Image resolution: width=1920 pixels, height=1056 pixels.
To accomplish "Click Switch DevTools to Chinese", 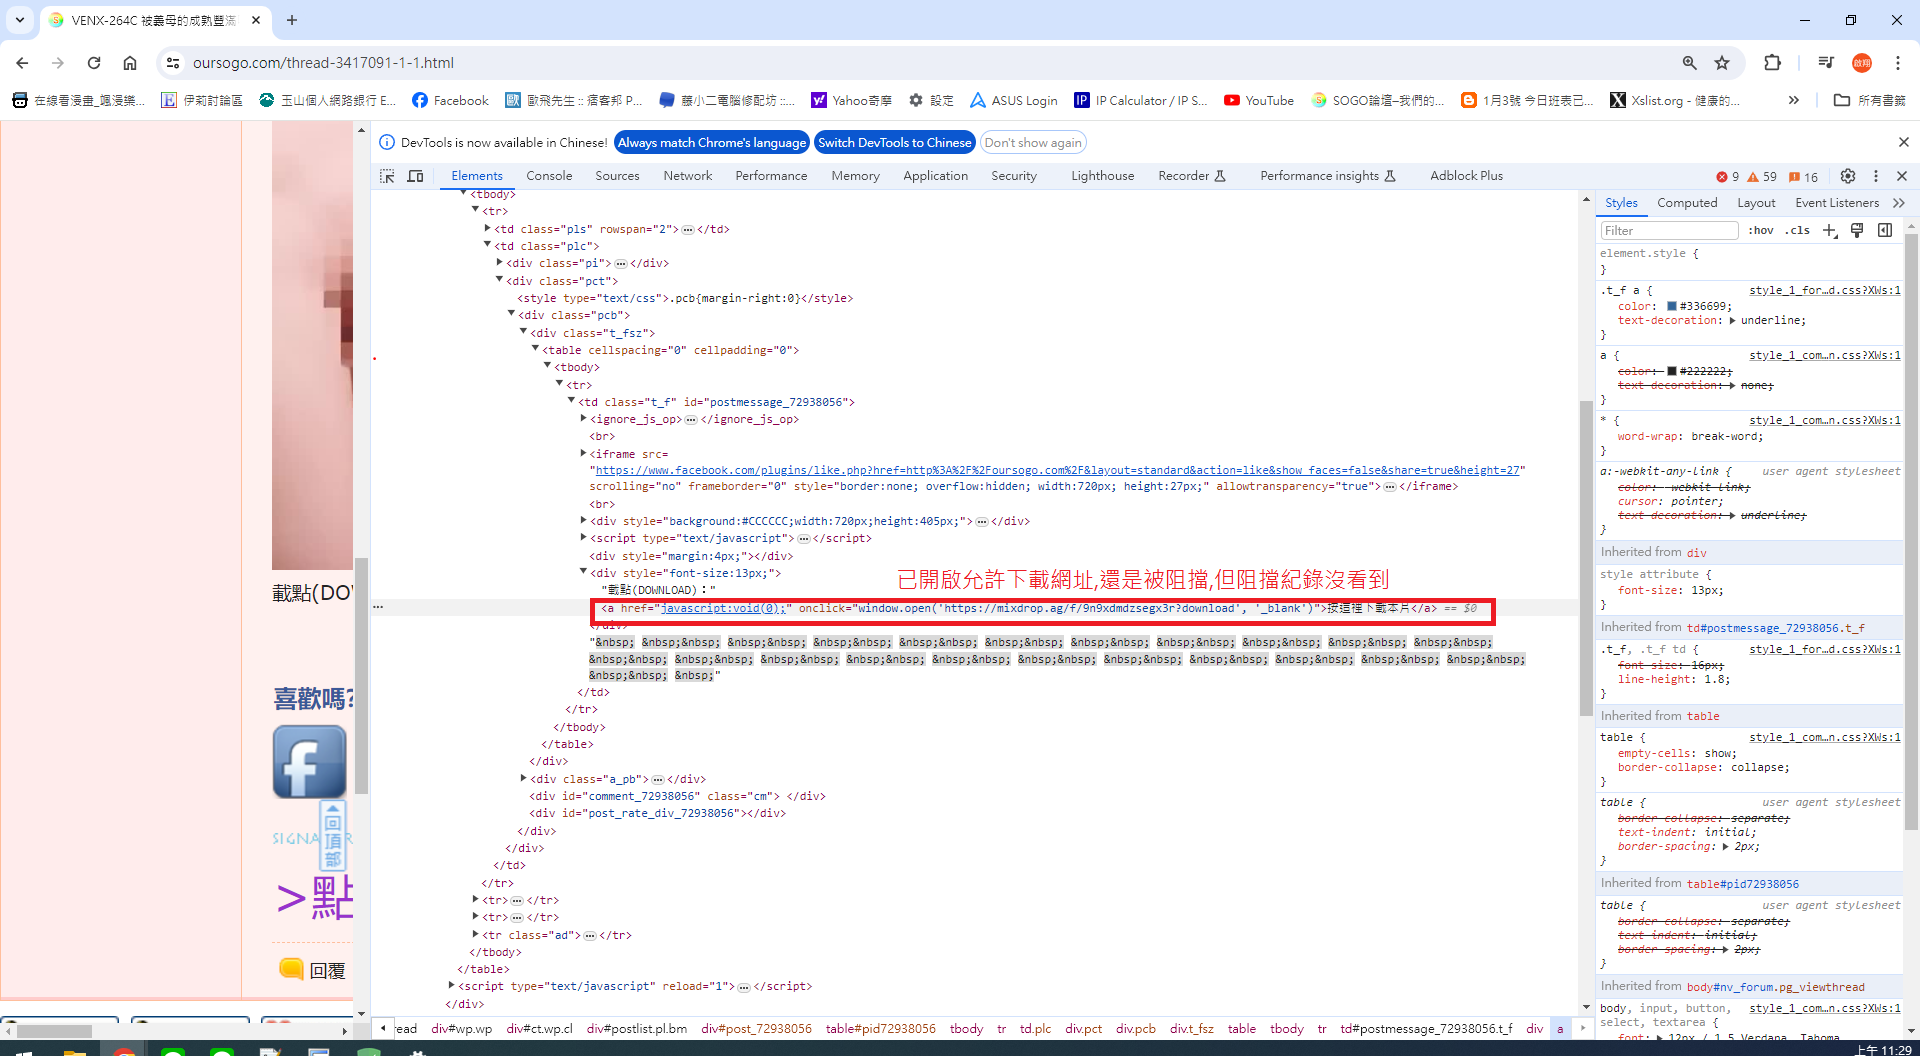I will (x=894, y=142).
